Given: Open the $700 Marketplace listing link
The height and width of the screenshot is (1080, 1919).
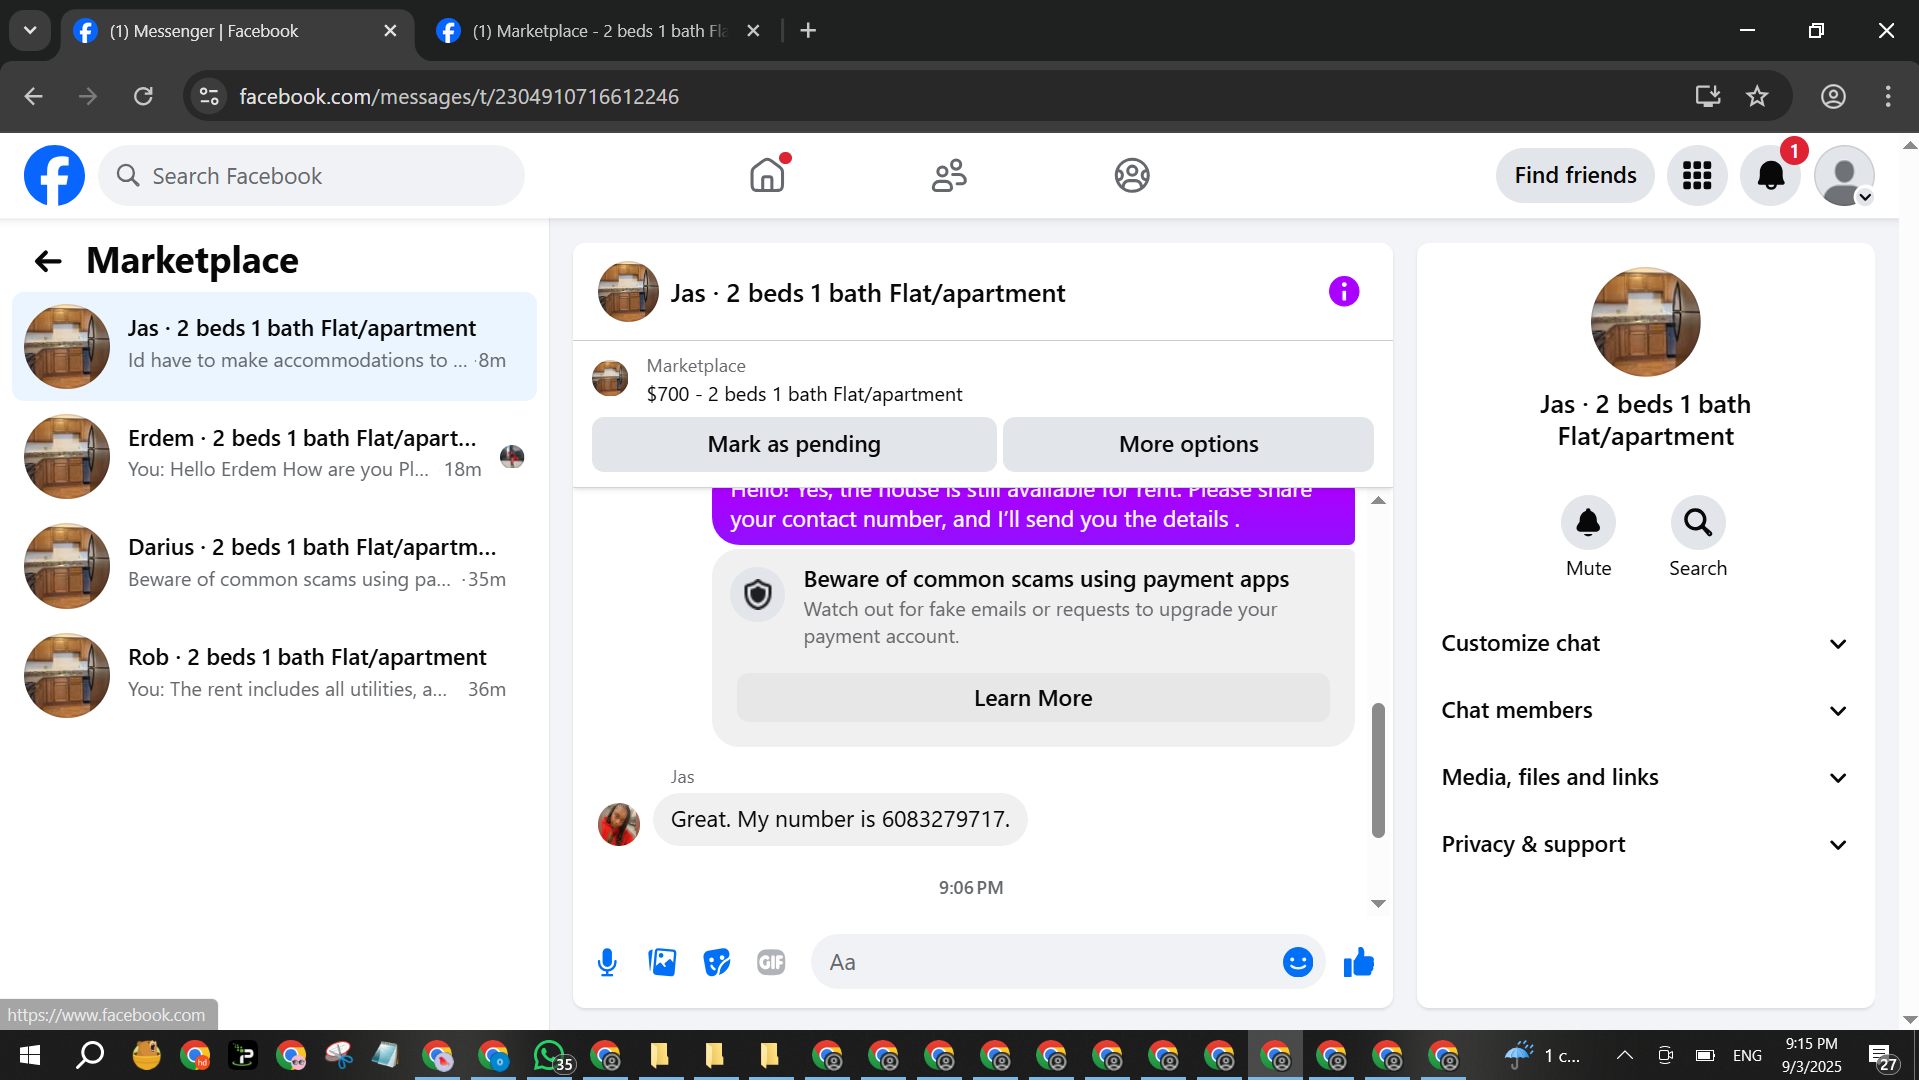Looking at the screenshot, I should [x=804, y=394].
